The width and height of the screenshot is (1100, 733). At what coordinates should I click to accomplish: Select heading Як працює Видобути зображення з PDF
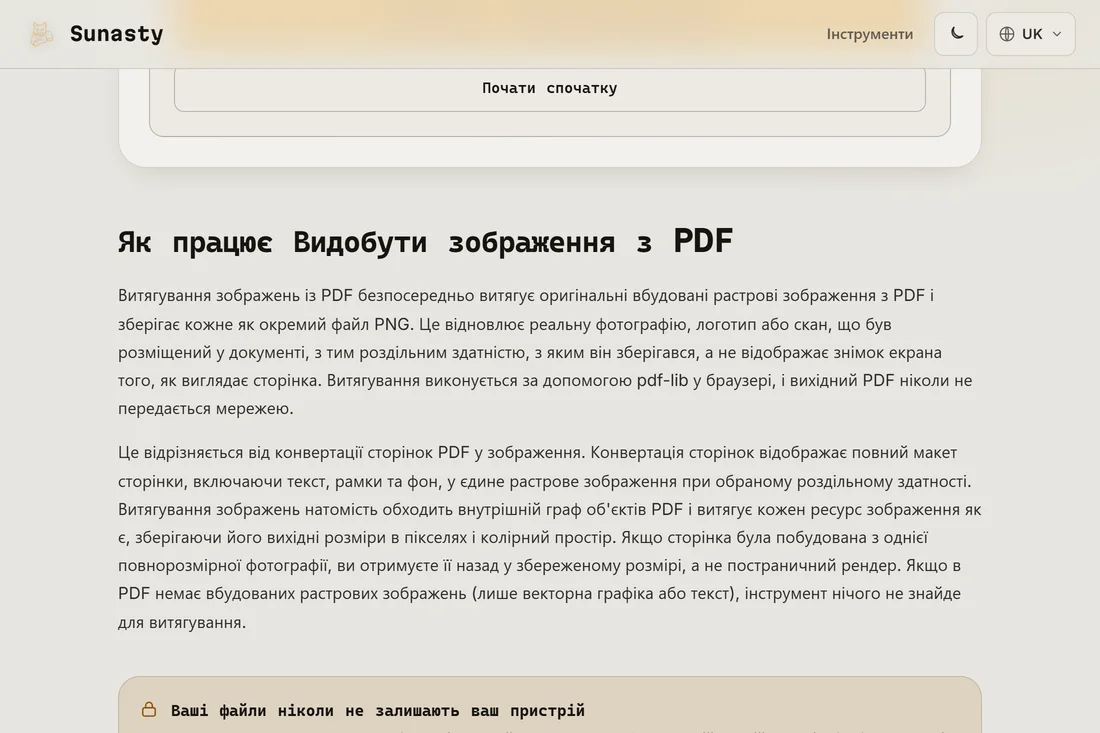point(425,241)
